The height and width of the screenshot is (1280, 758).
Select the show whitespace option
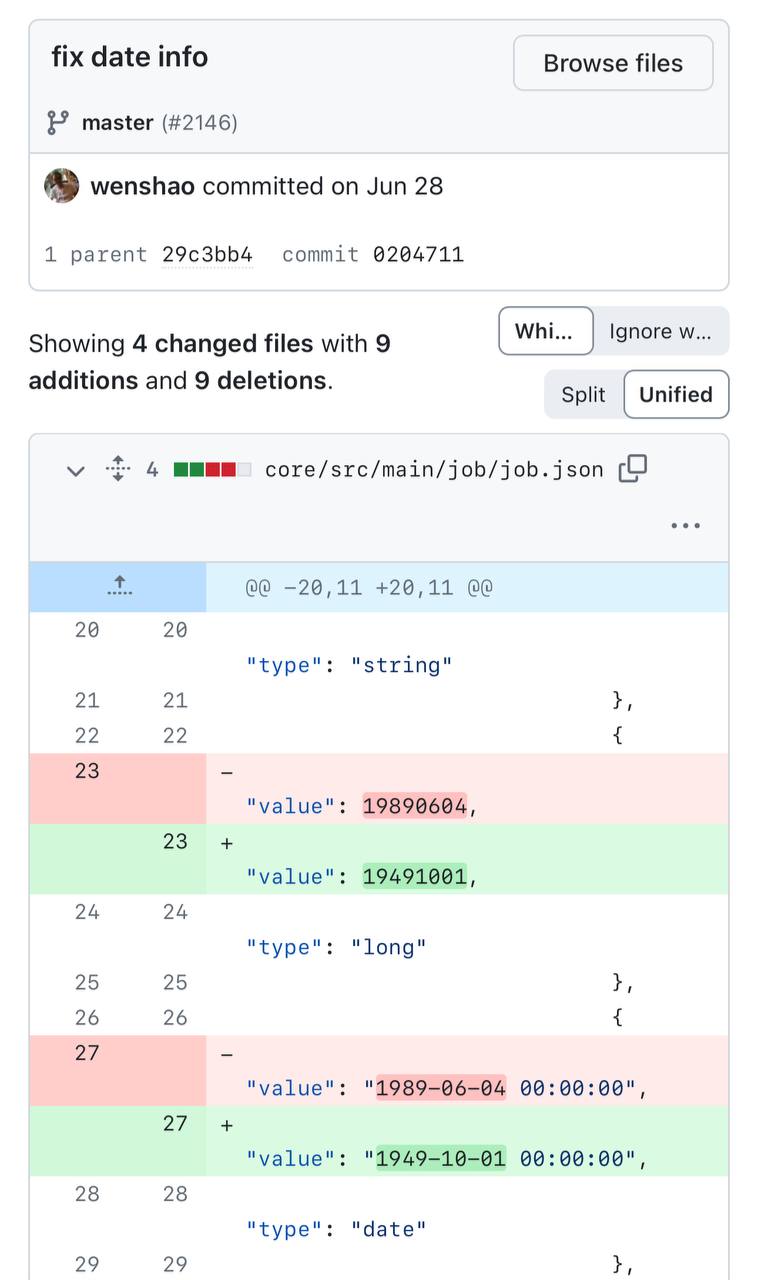(545, 331)
